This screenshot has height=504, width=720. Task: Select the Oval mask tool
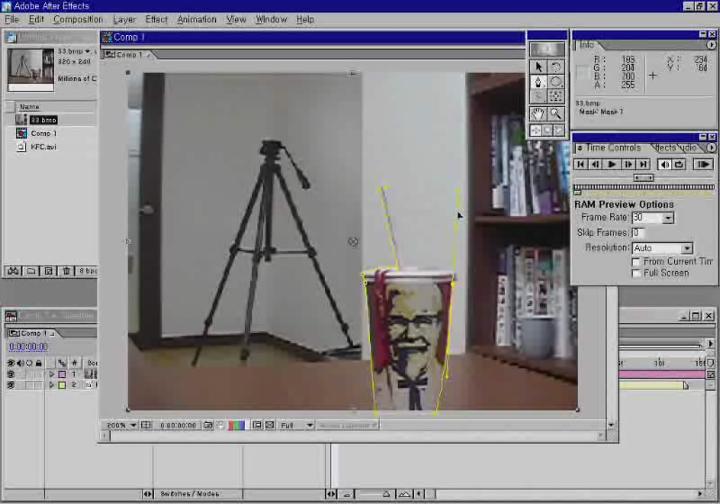click(556, 82)
